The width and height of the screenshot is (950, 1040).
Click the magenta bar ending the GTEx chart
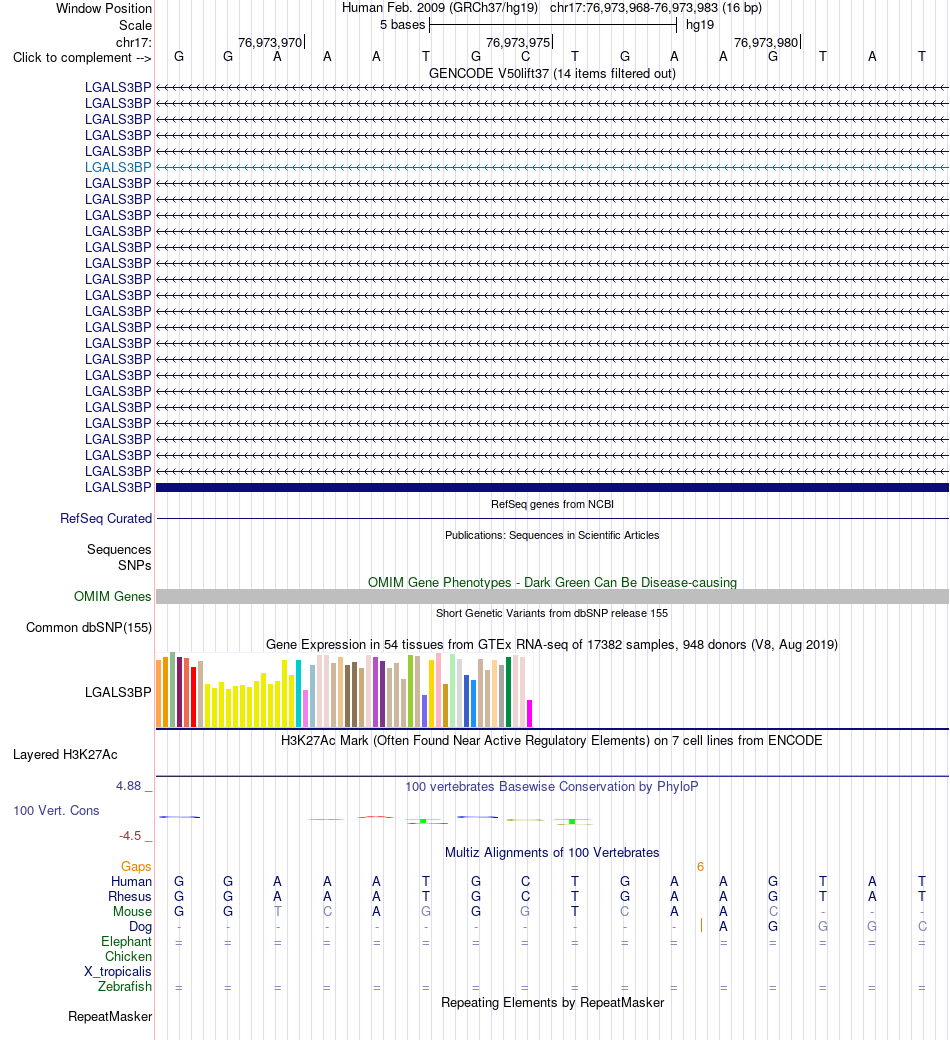529,714
